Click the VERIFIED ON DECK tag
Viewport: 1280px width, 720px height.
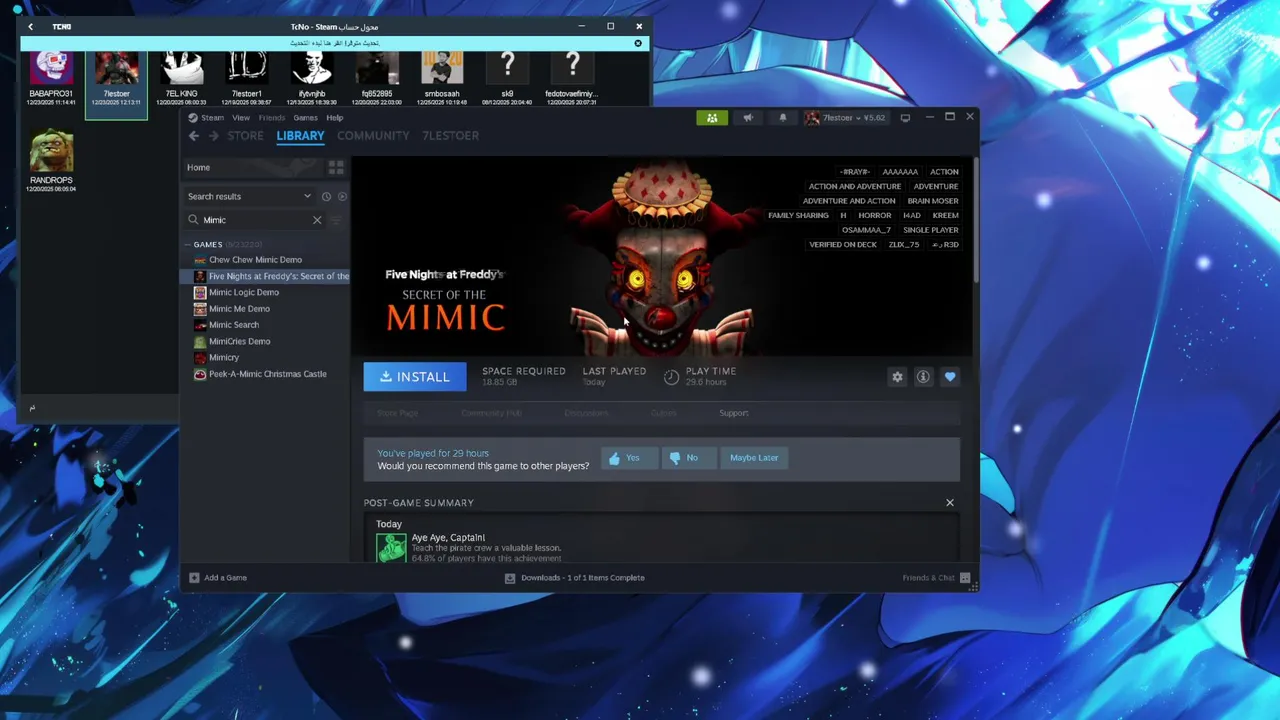tap(843, 244)
